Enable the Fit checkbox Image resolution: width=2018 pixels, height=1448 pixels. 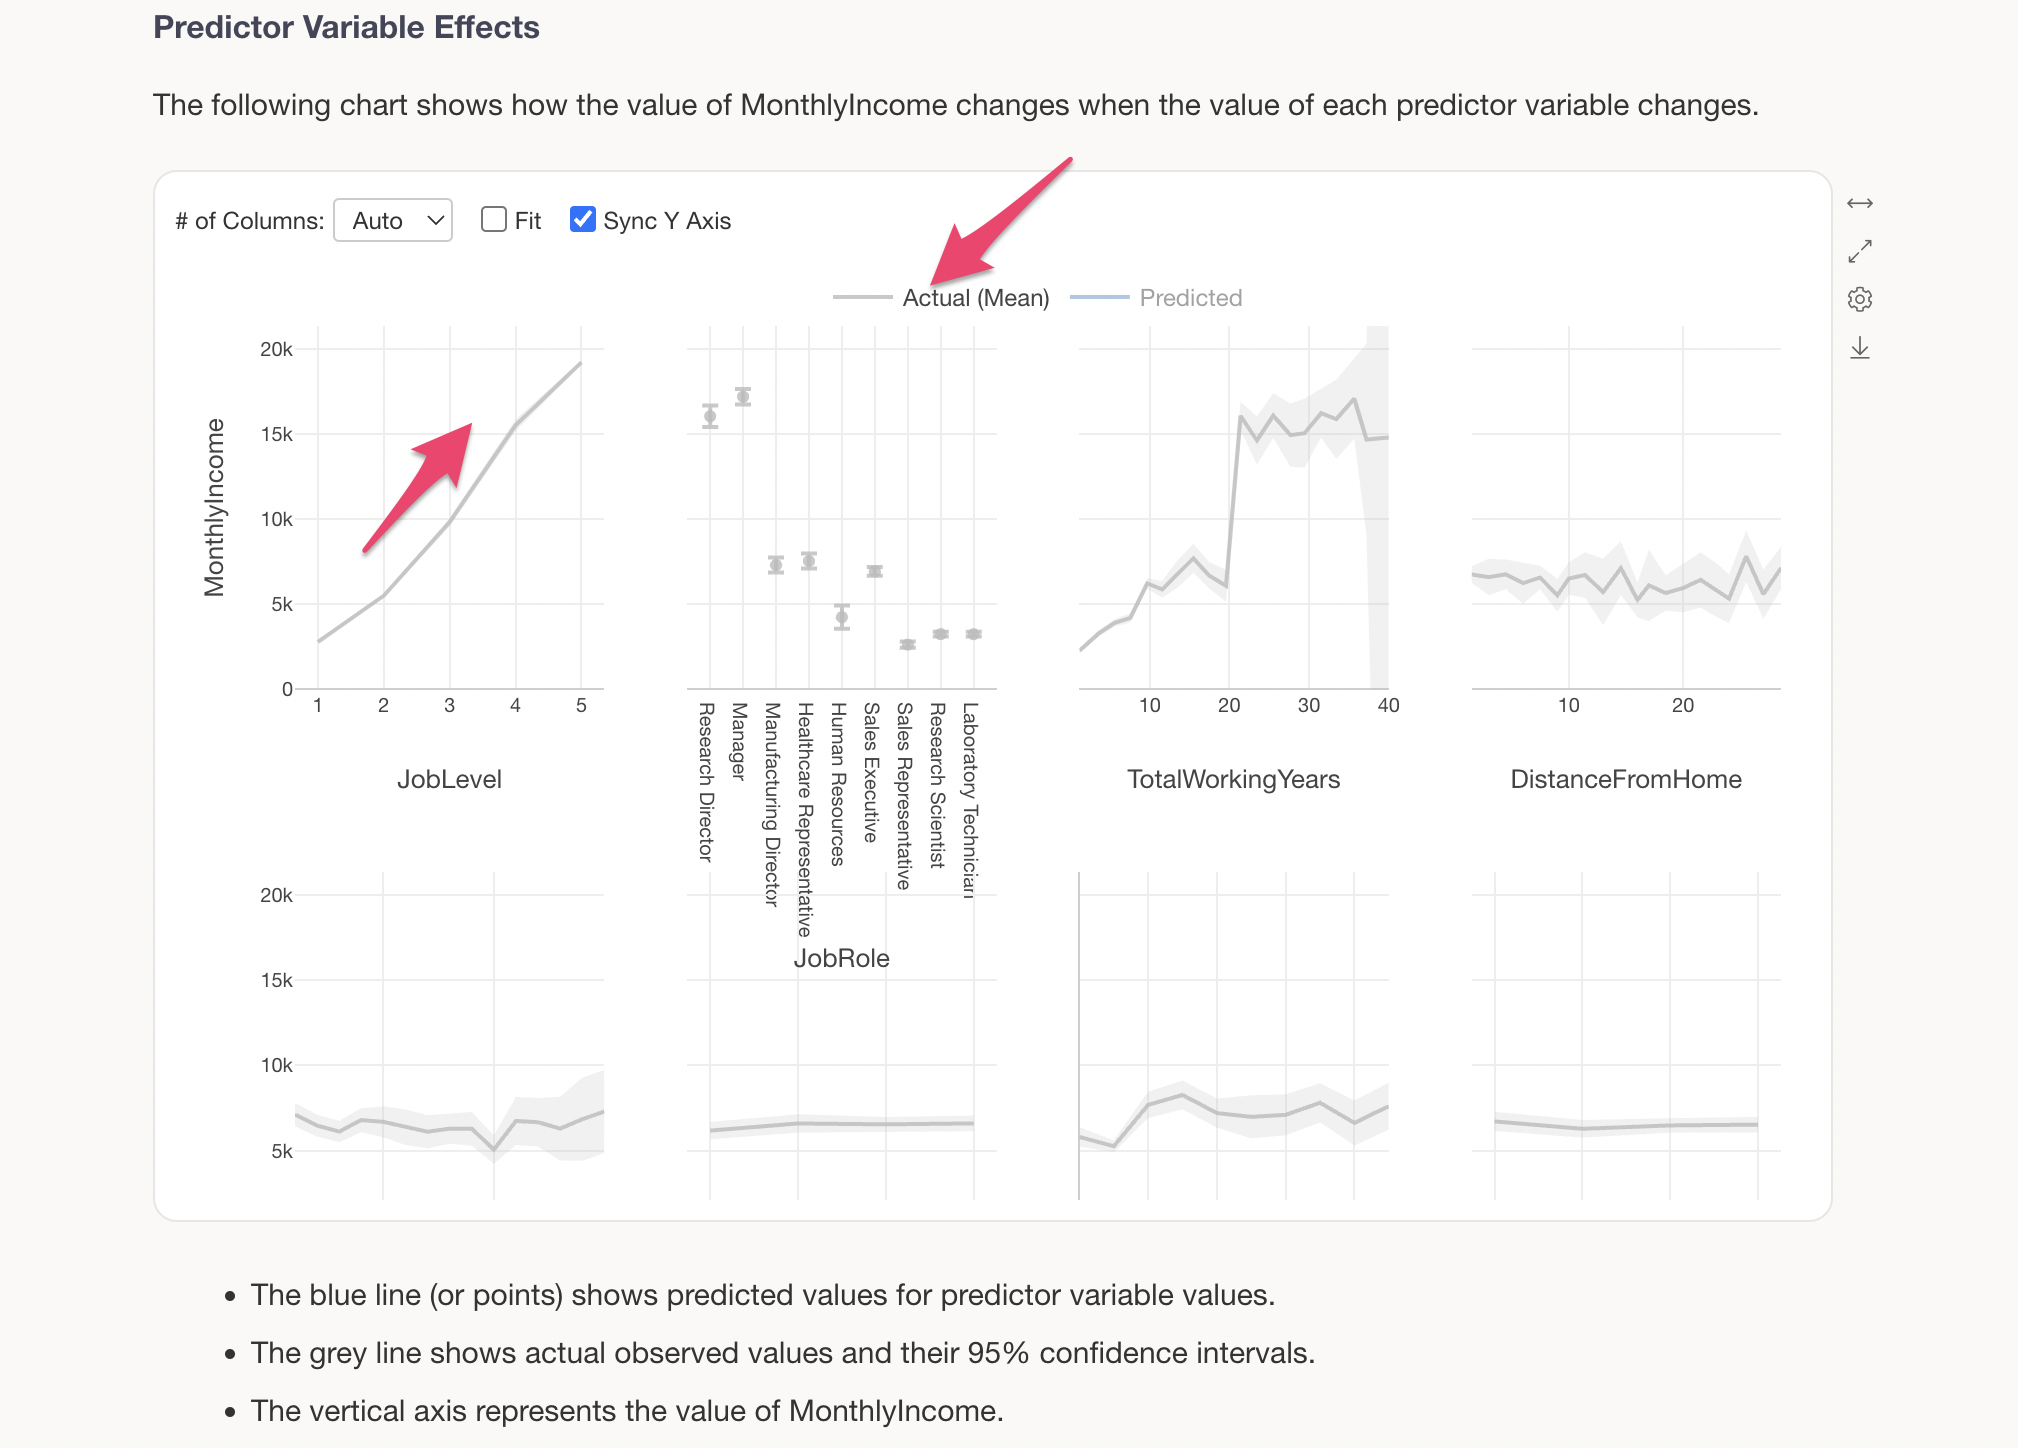tap(494, 220)
